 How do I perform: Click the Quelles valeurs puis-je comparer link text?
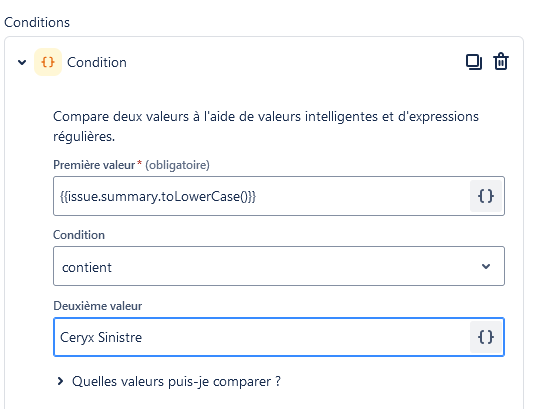pyautogui.click(x=176, y=381)
